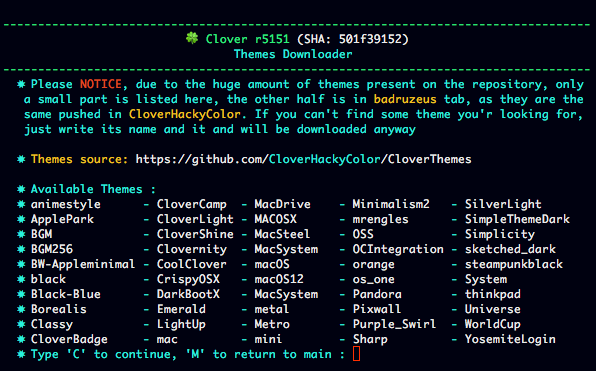Select the 'OSS' theme name
This screenshot has height=371, width=596.
(363, 234)
